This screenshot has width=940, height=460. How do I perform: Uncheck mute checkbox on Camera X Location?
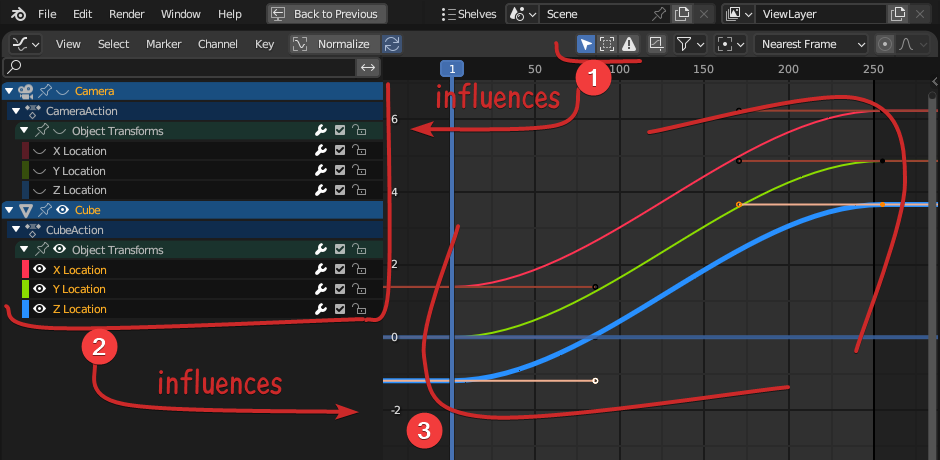tap(340, 151)
